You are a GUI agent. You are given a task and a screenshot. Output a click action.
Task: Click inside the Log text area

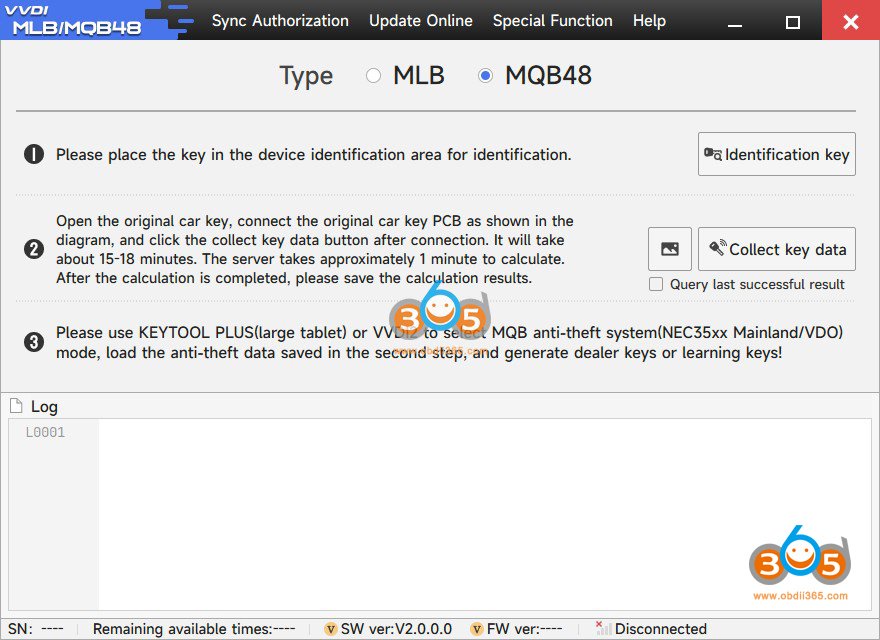tap(485, 514)
